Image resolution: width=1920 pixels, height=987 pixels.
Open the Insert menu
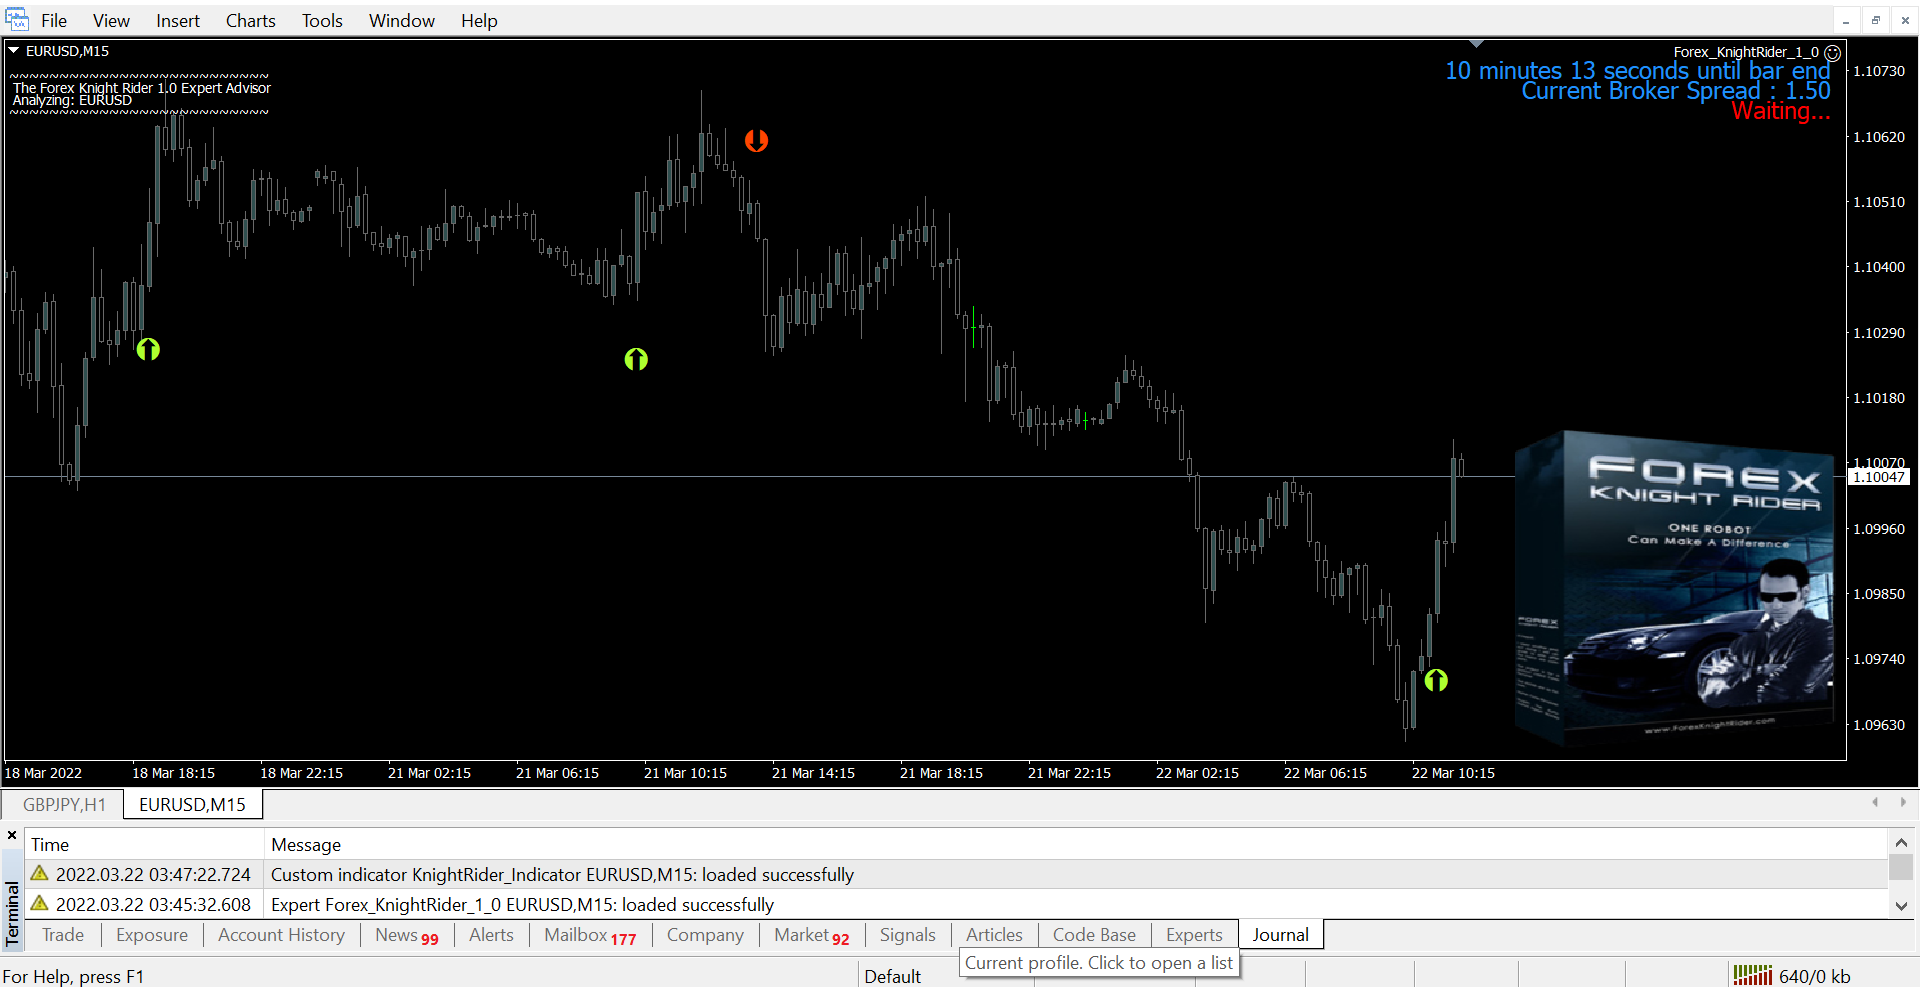point(178,21)
